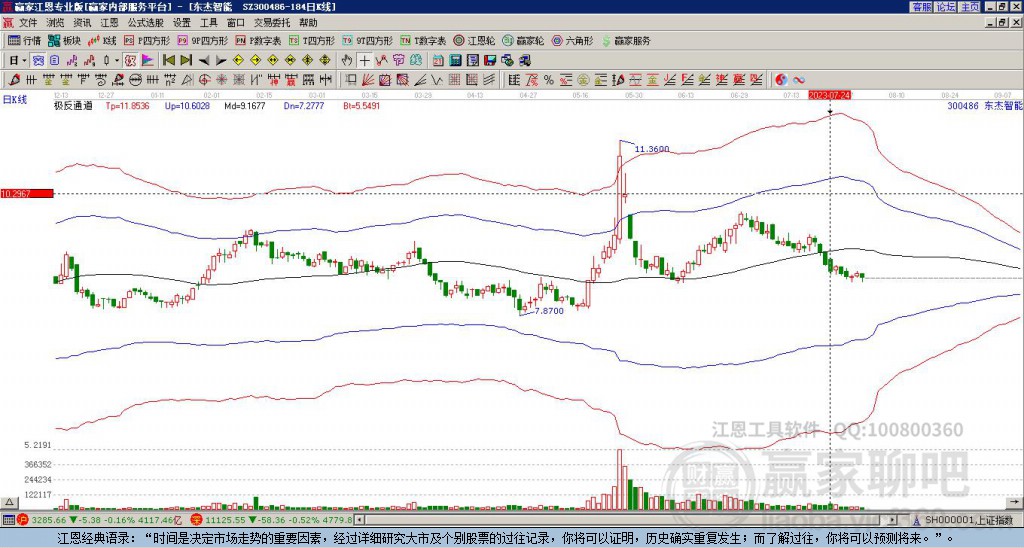Open 赢家服务 with dollar icon
This screenshot has height=548, width=1024.
(626, 40)
